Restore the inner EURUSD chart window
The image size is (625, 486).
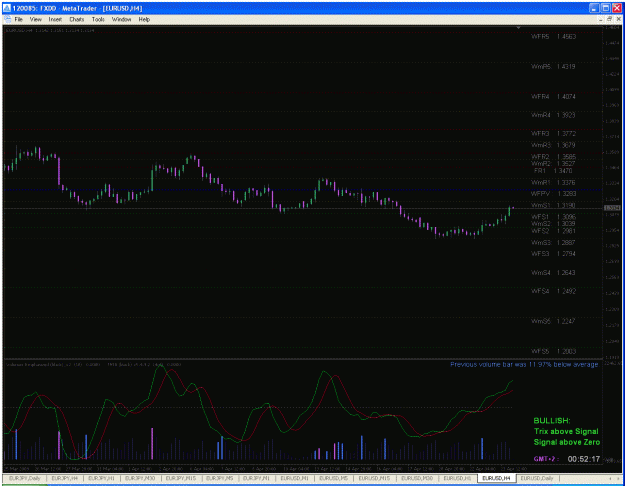tap(609, 19)
